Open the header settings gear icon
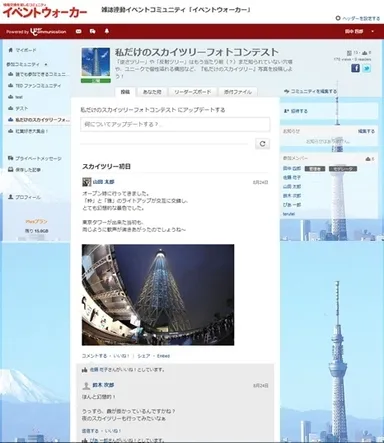 coord(338,18)
